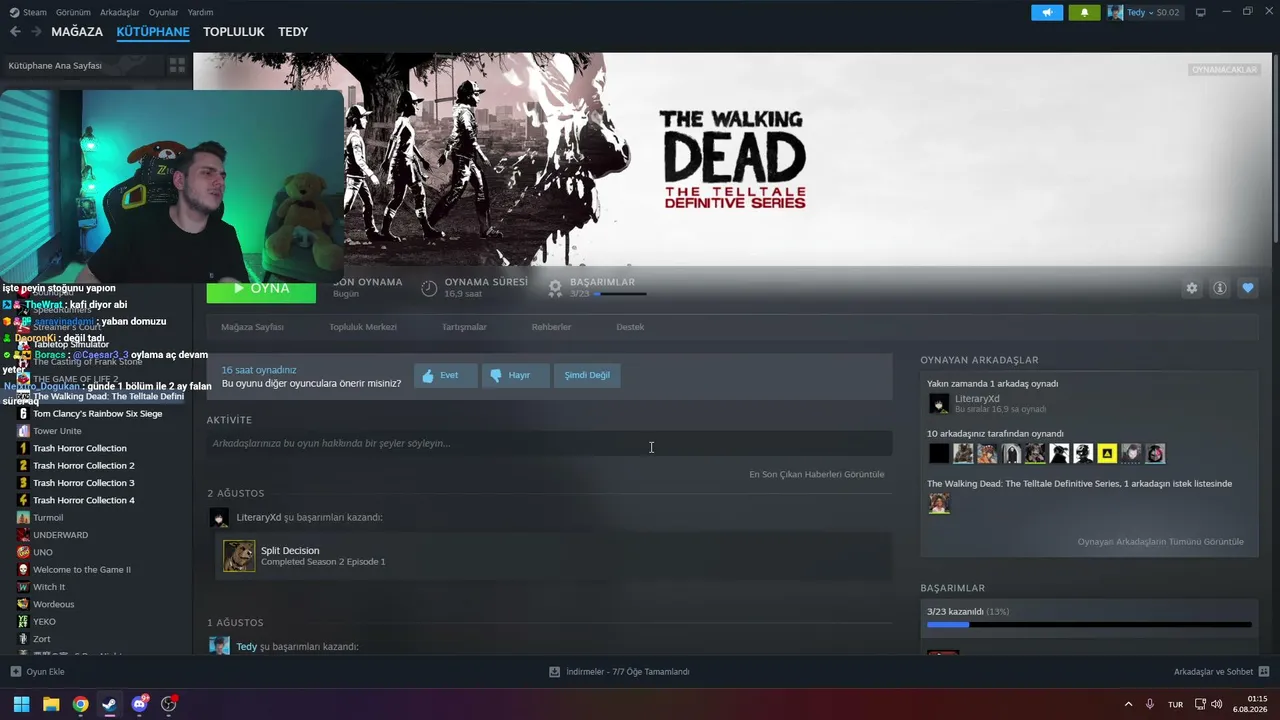This screenshot has height=720, width=1280.
Task: Open the Mağaza Sayfası link
Action: click(x=252, y=327)
